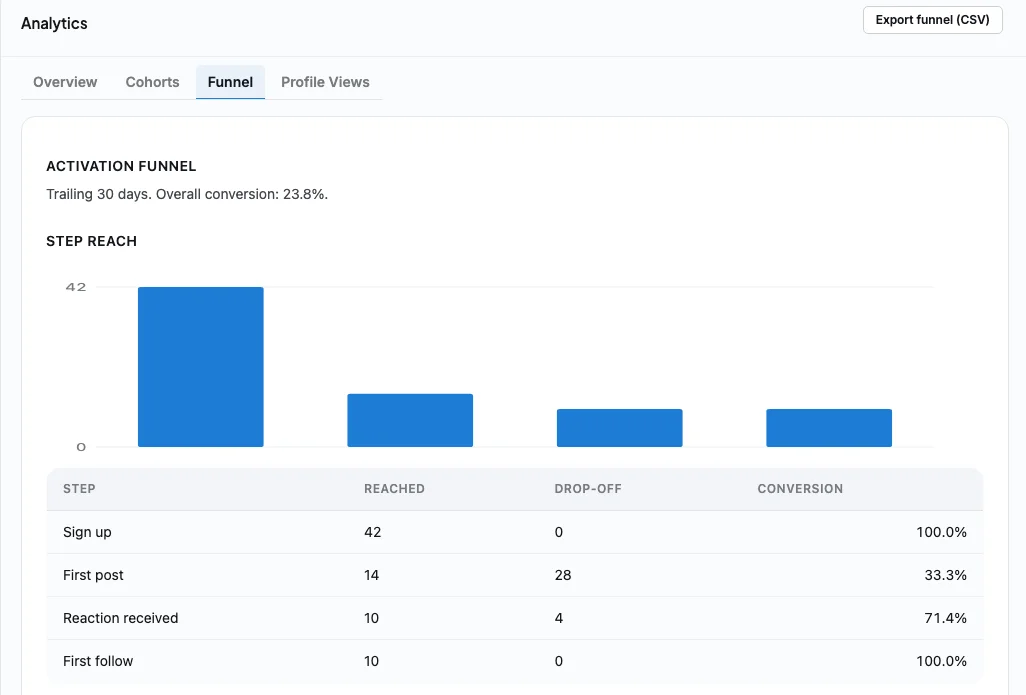Click conversion 33.3% in First post row
Screen dimensions: 1026x695
pos(946,575)
